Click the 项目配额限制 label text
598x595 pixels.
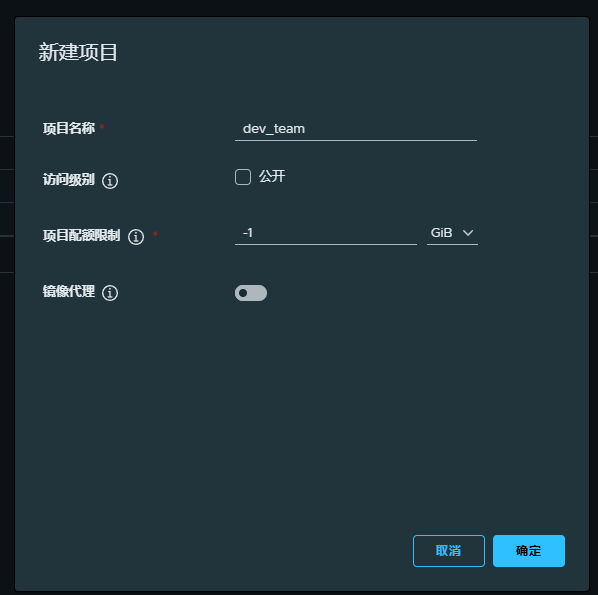(82, 235)
